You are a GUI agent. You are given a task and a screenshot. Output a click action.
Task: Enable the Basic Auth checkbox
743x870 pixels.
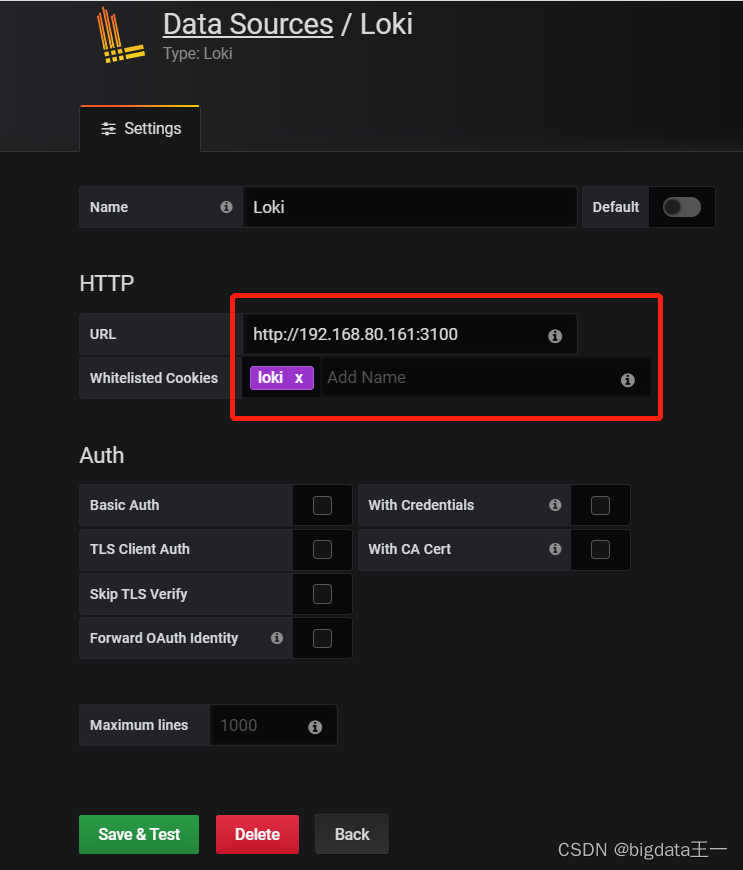[322, 505]
